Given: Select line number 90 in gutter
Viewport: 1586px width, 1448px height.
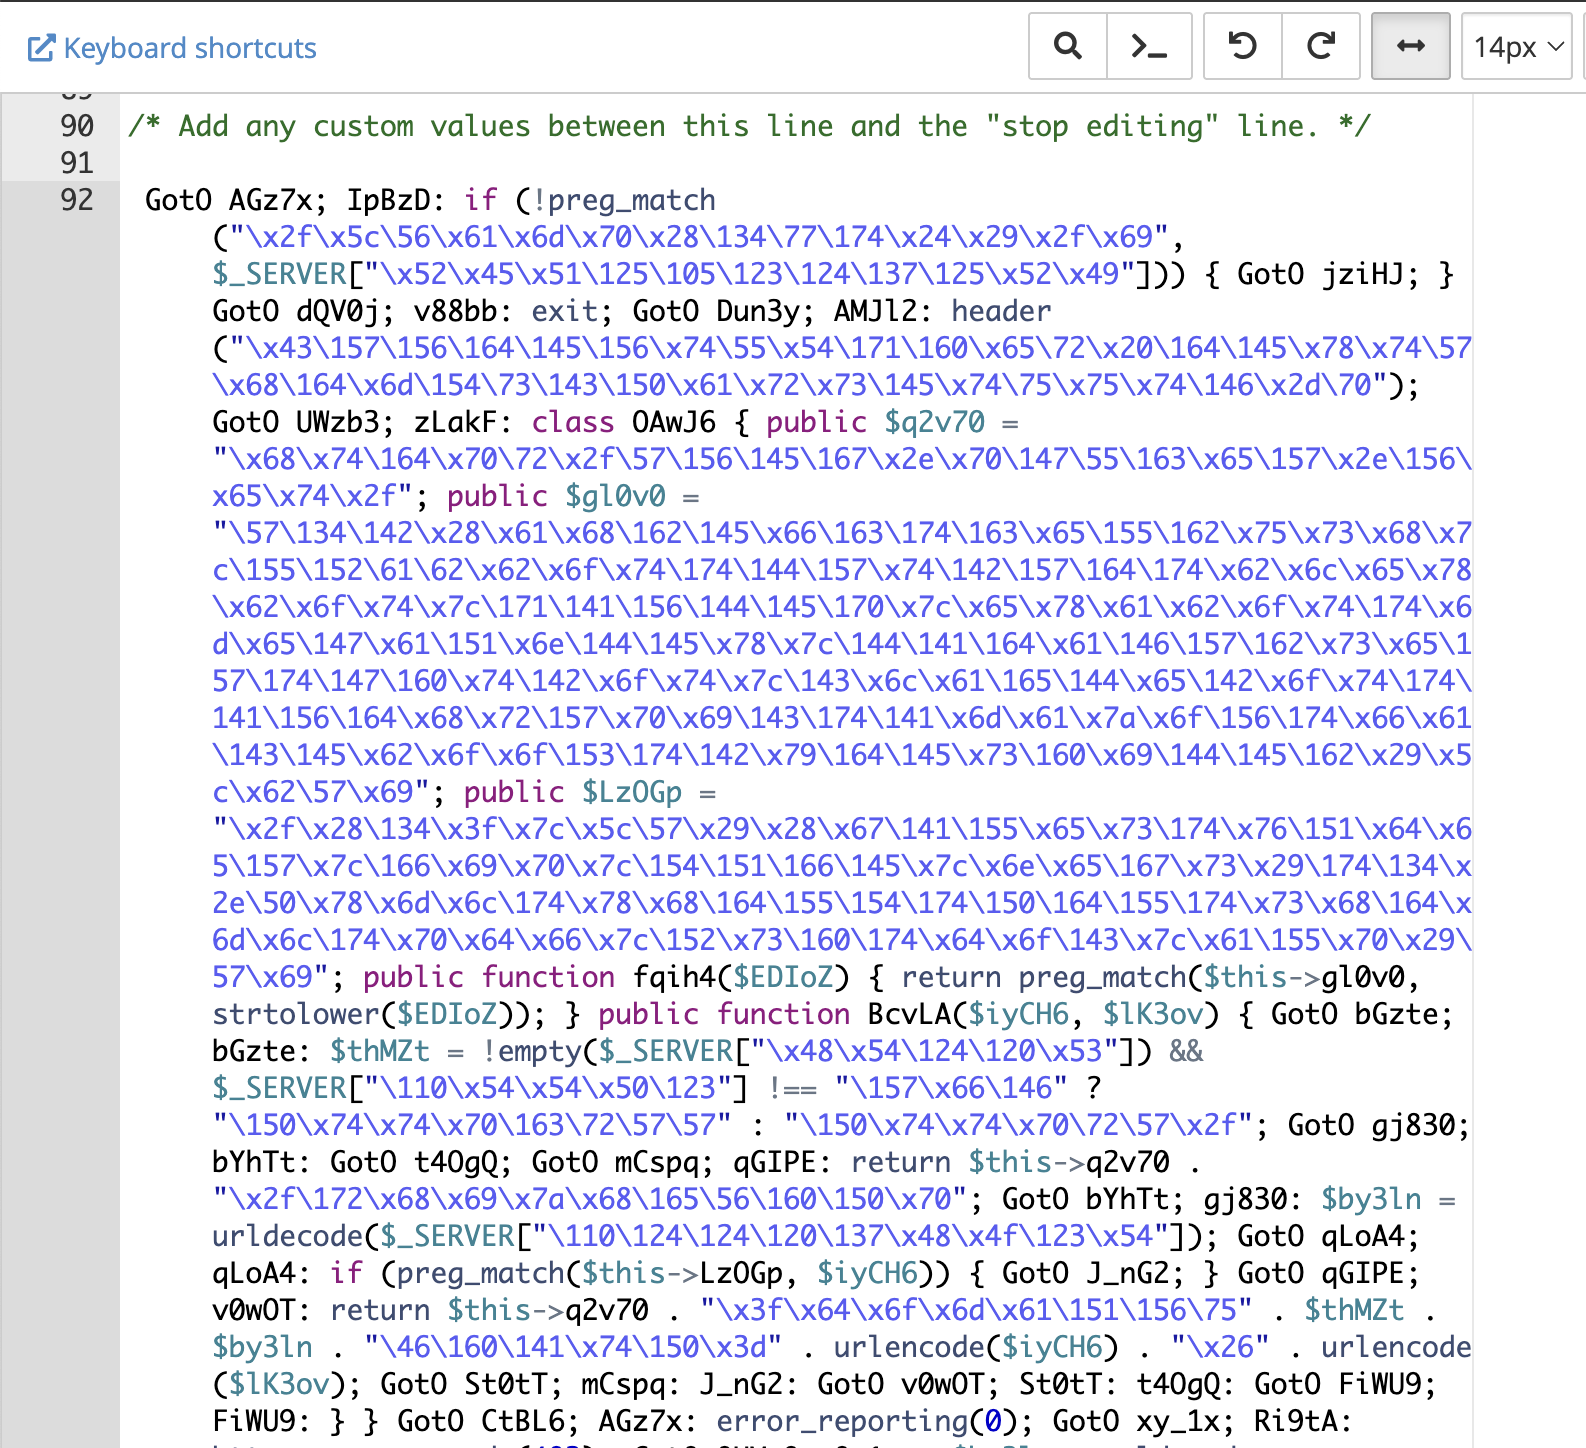Looking at the screenshot, I should click(x=77, y=126).
